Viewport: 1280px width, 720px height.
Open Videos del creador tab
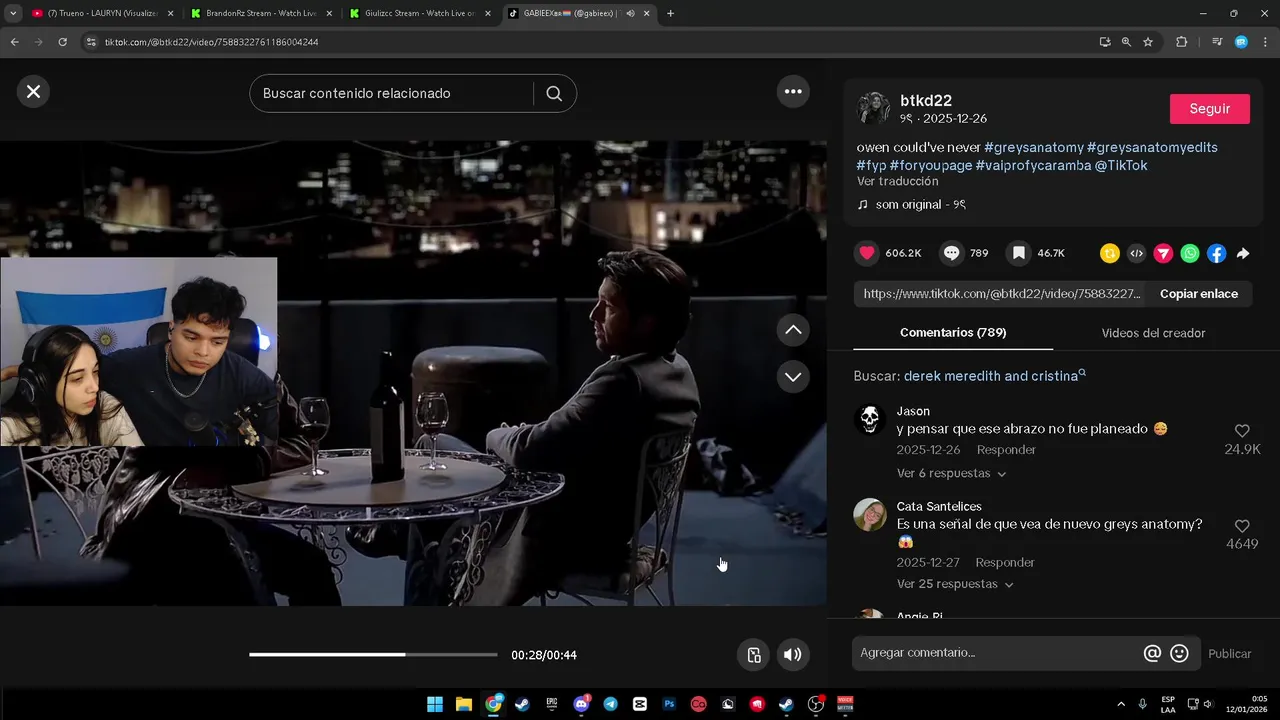tap(1153, 333)
